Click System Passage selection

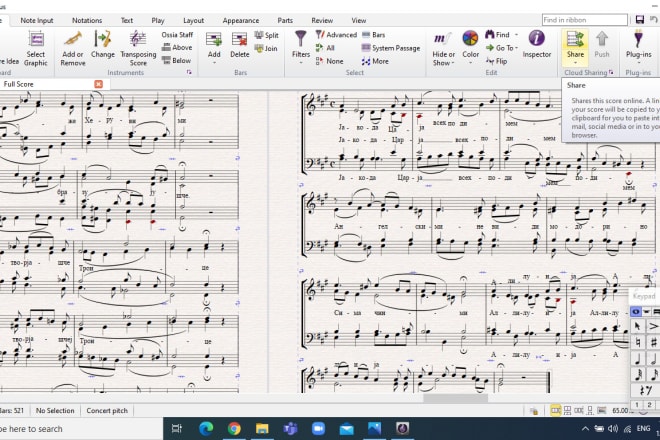[x=391, y=48]
